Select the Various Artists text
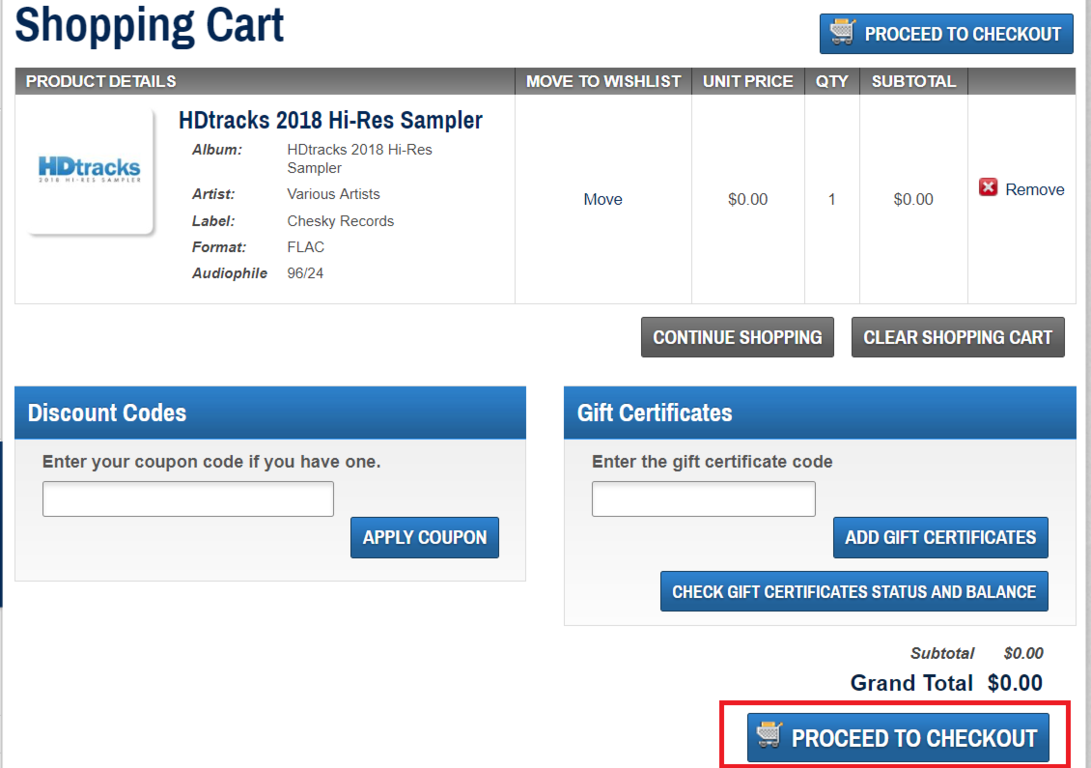The image size is (1091, 768). [x=333, y=194]
